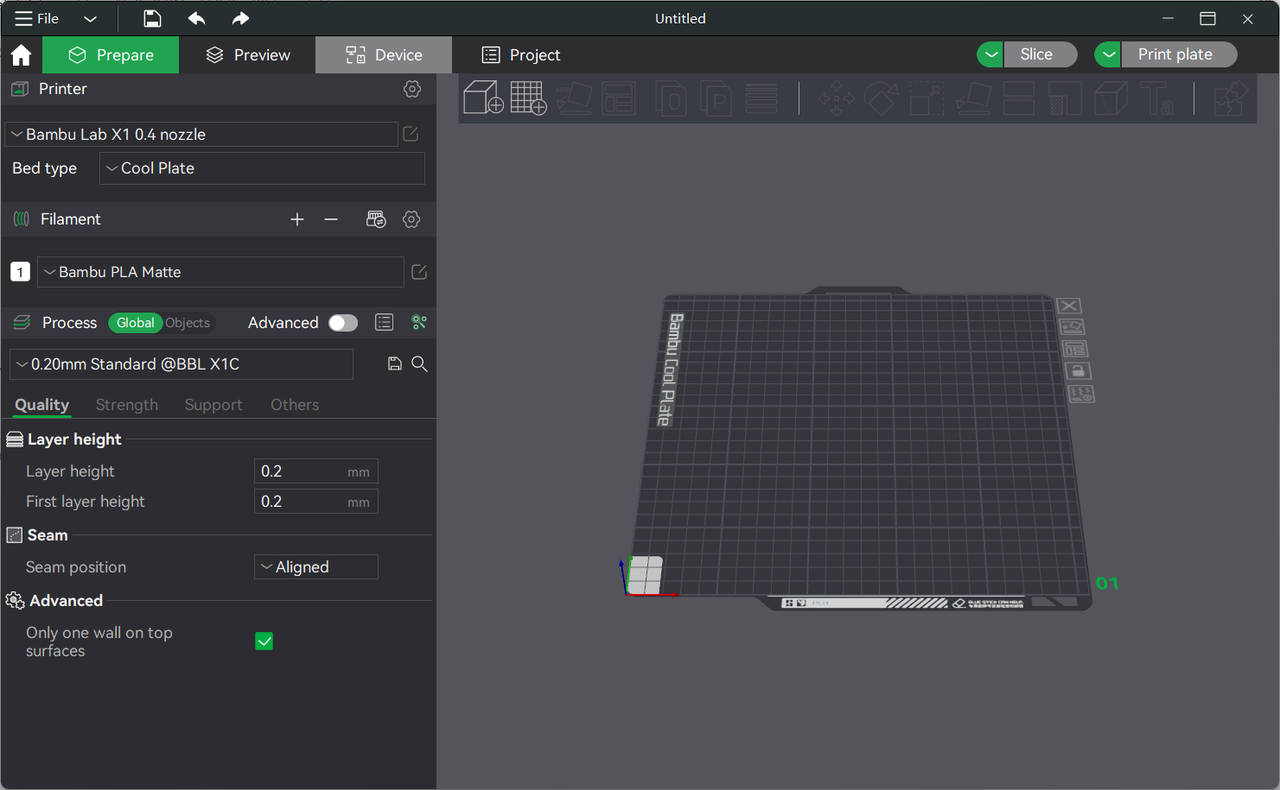Open the Bambu Lab X1 printer dropdown
Viewport: 1280px width, 790px height.
click(x=201, y=134)
